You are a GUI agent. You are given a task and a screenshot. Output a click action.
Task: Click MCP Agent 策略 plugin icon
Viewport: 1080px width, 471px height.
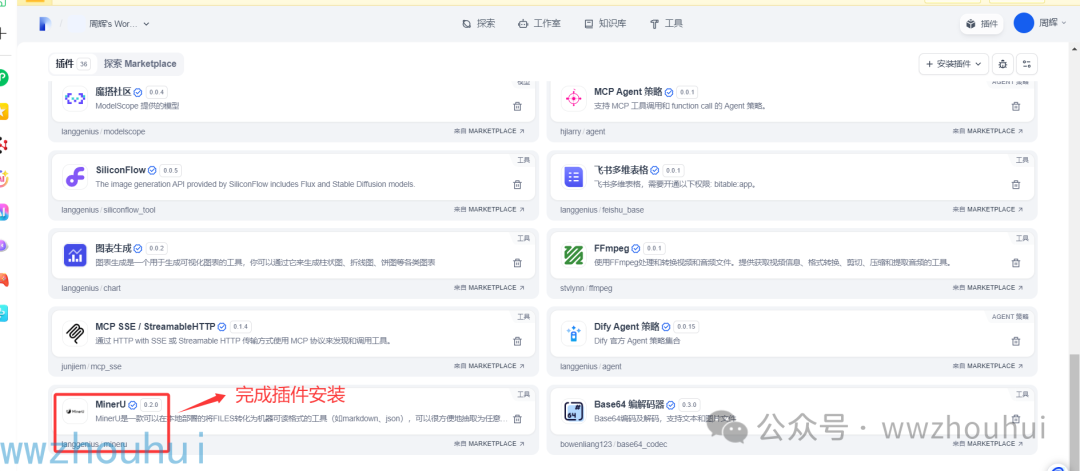(x=573, y=98)
